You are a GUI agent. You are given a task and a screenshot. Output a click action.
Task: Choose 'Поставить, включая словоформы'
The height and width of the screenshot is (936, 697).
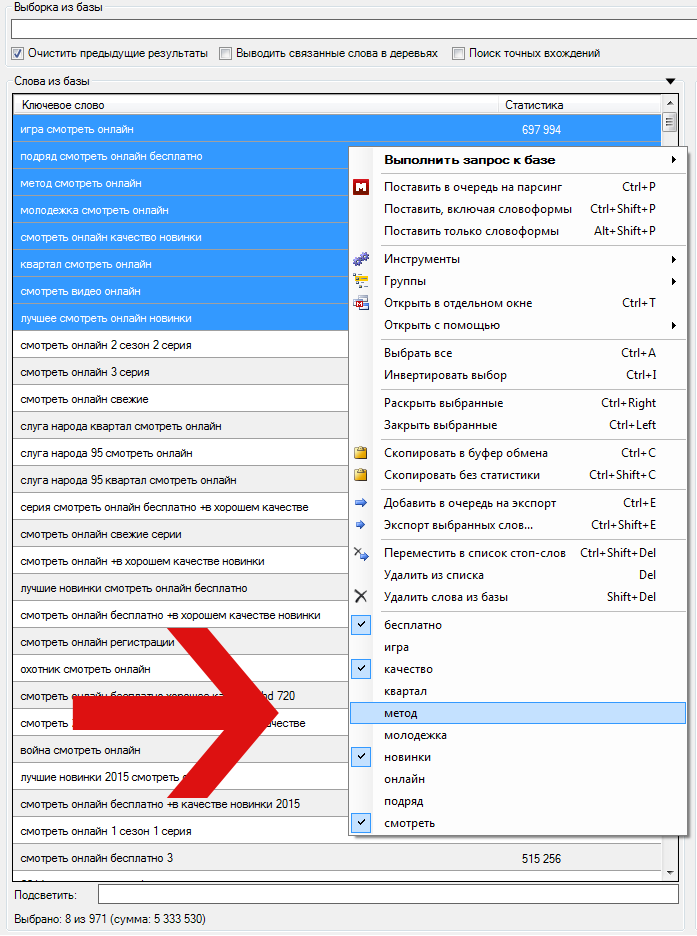tap(517, 209)
